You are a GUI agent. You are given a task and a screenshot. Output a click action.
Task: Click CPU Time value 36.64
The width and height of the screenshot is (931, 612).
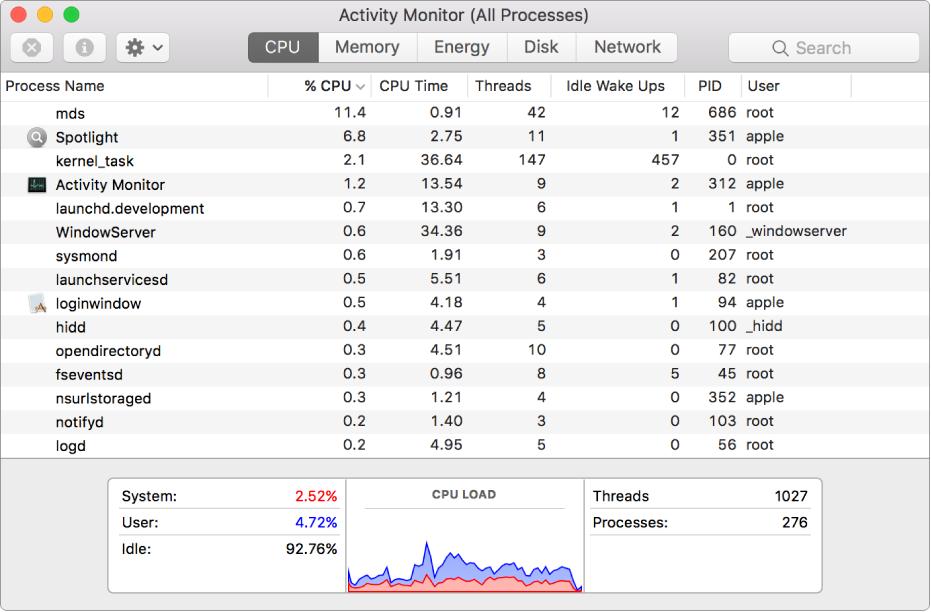(441, 160)
